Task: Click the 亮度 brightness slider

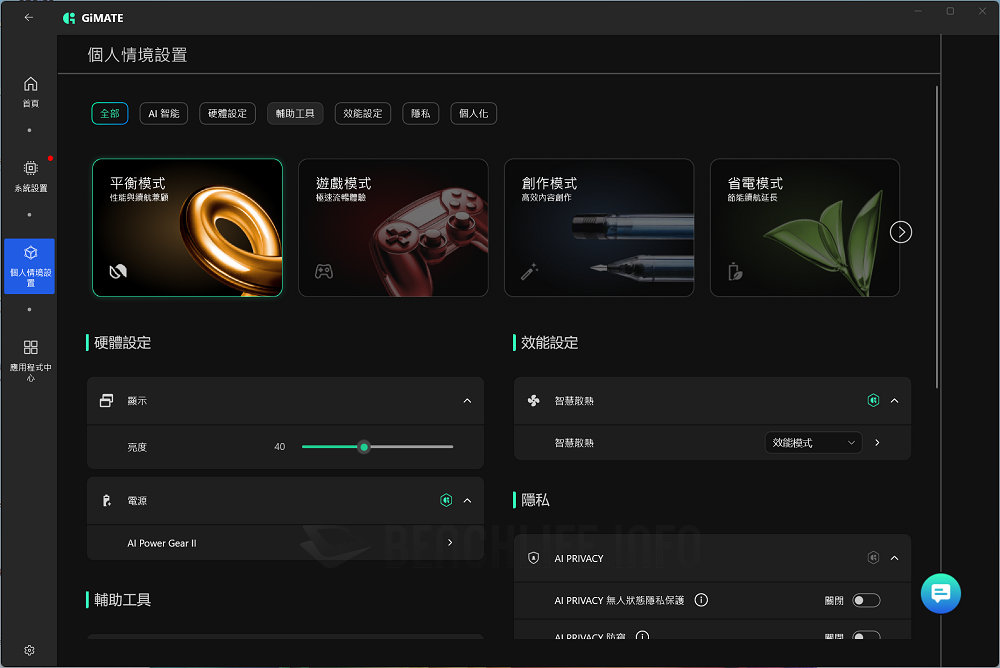Action: (377, 447)
